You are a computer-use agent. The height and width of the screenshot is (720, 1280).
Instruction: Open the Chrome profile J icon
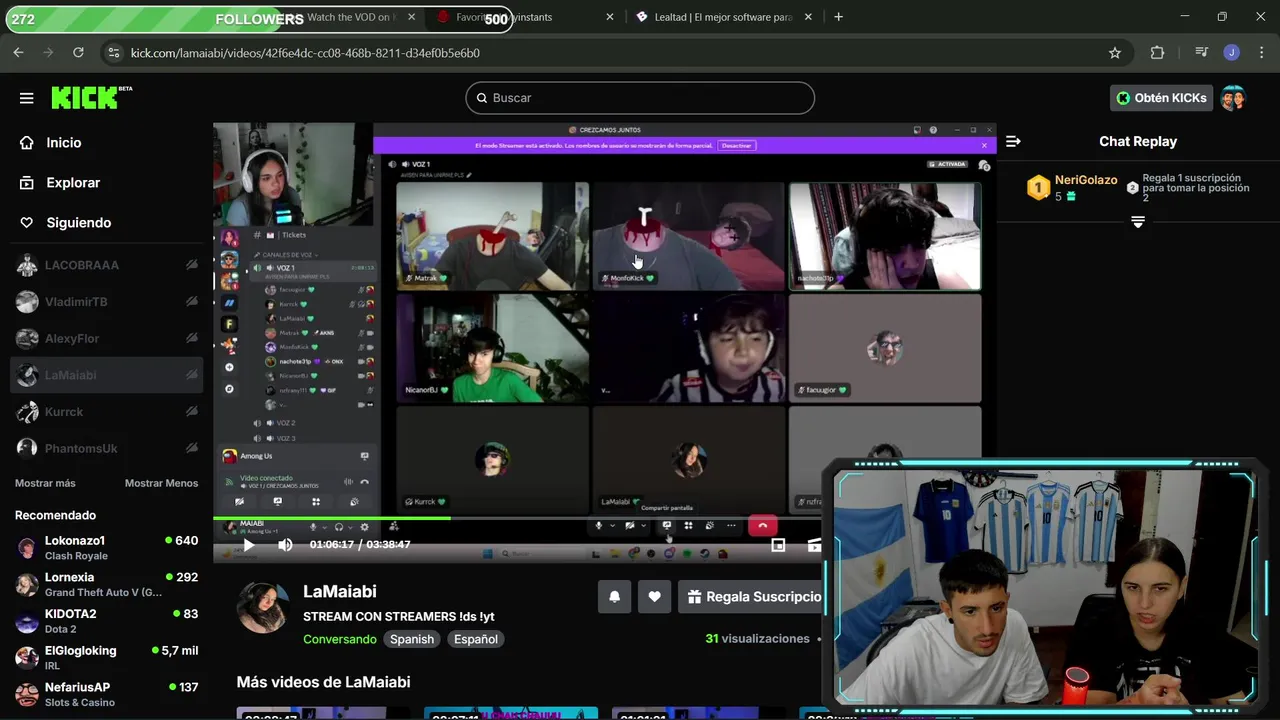[1232, 53]
